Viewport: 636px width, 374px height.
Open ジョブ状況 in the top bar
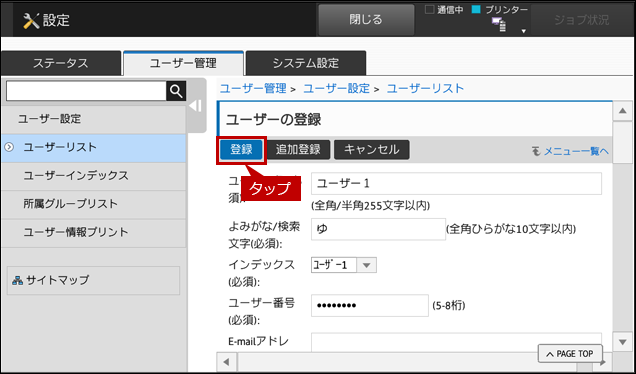coord(582,20)
